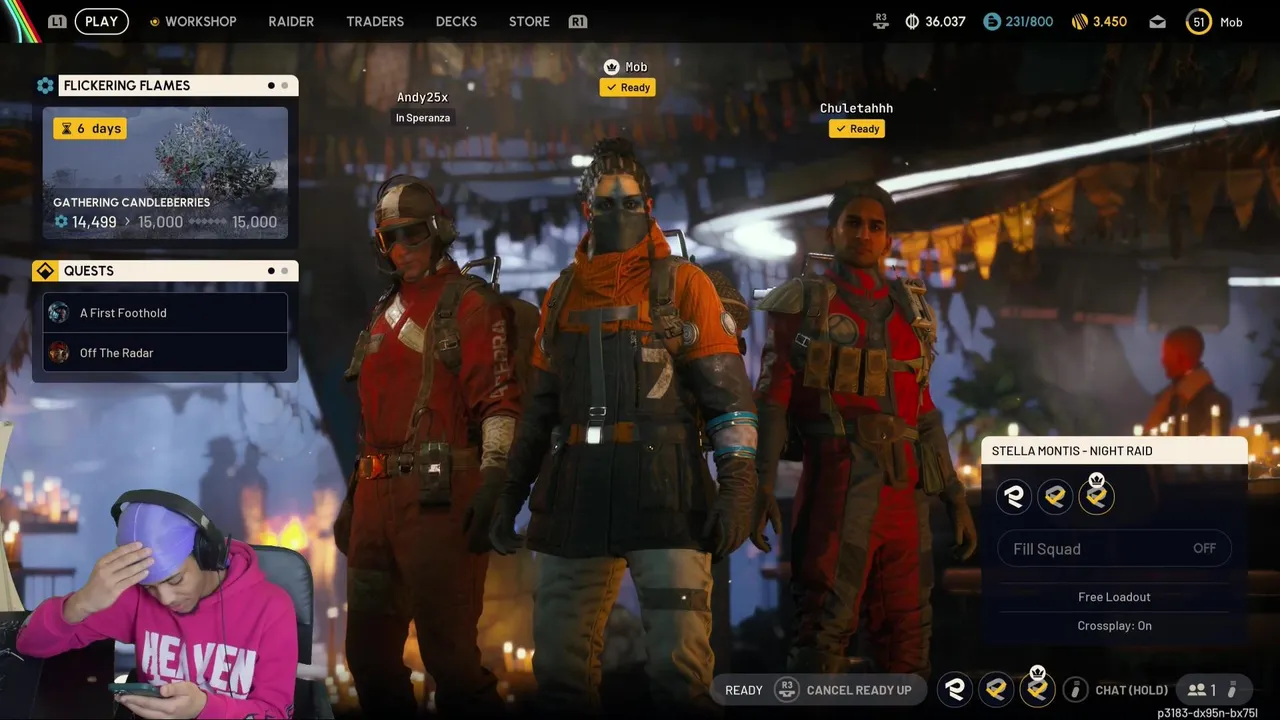Click the white squad emblem in the Stella Montis panel
The height and width of the screenshot is (720, 1280).
tap(1014, 496)
